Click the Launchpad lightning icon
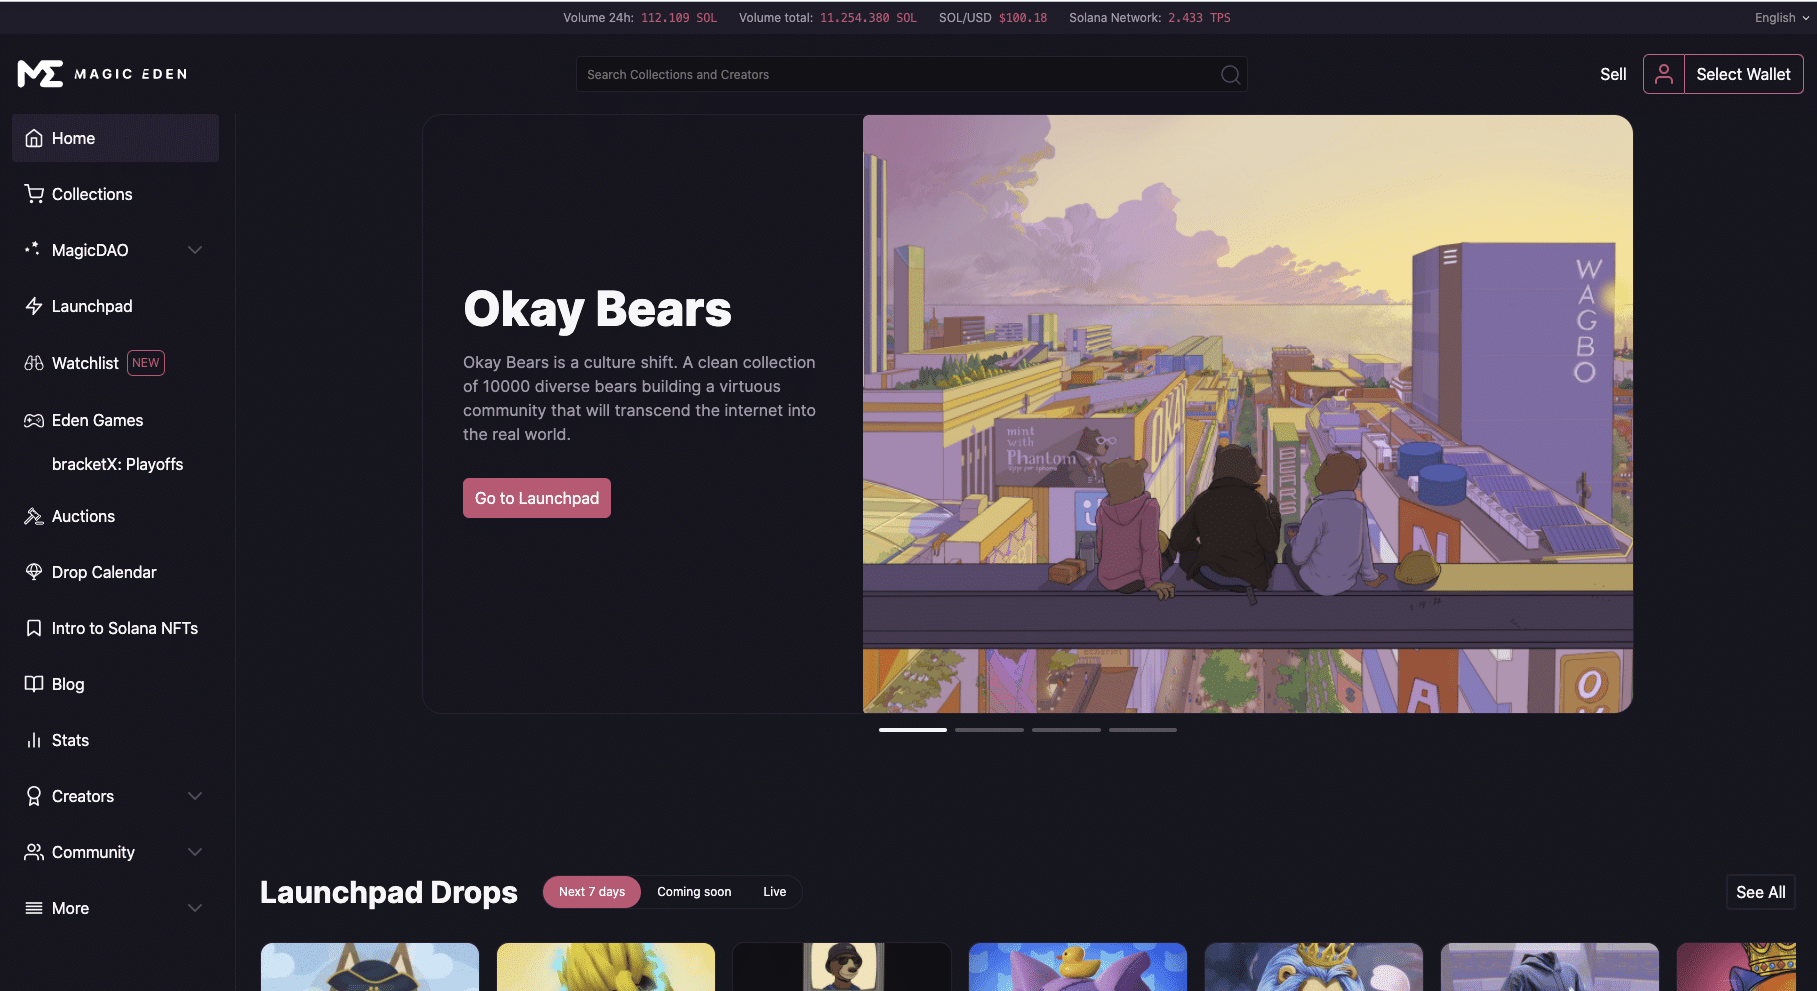Viewport: 1817px width, 991px height. [x=34, y=306]
